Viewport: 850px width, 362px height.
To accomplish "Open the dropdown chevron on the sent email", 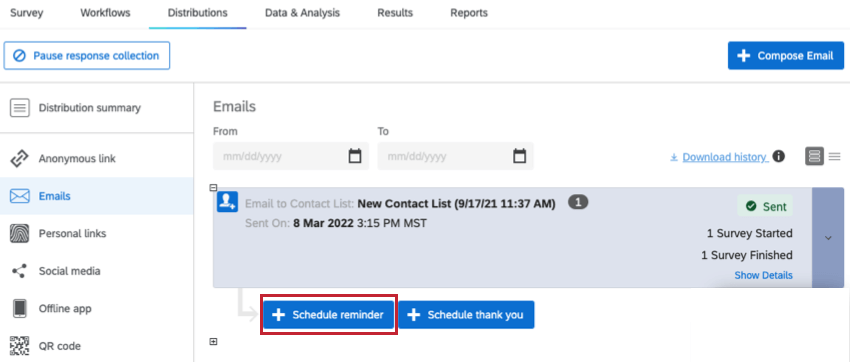I will [x=828, y=238].
